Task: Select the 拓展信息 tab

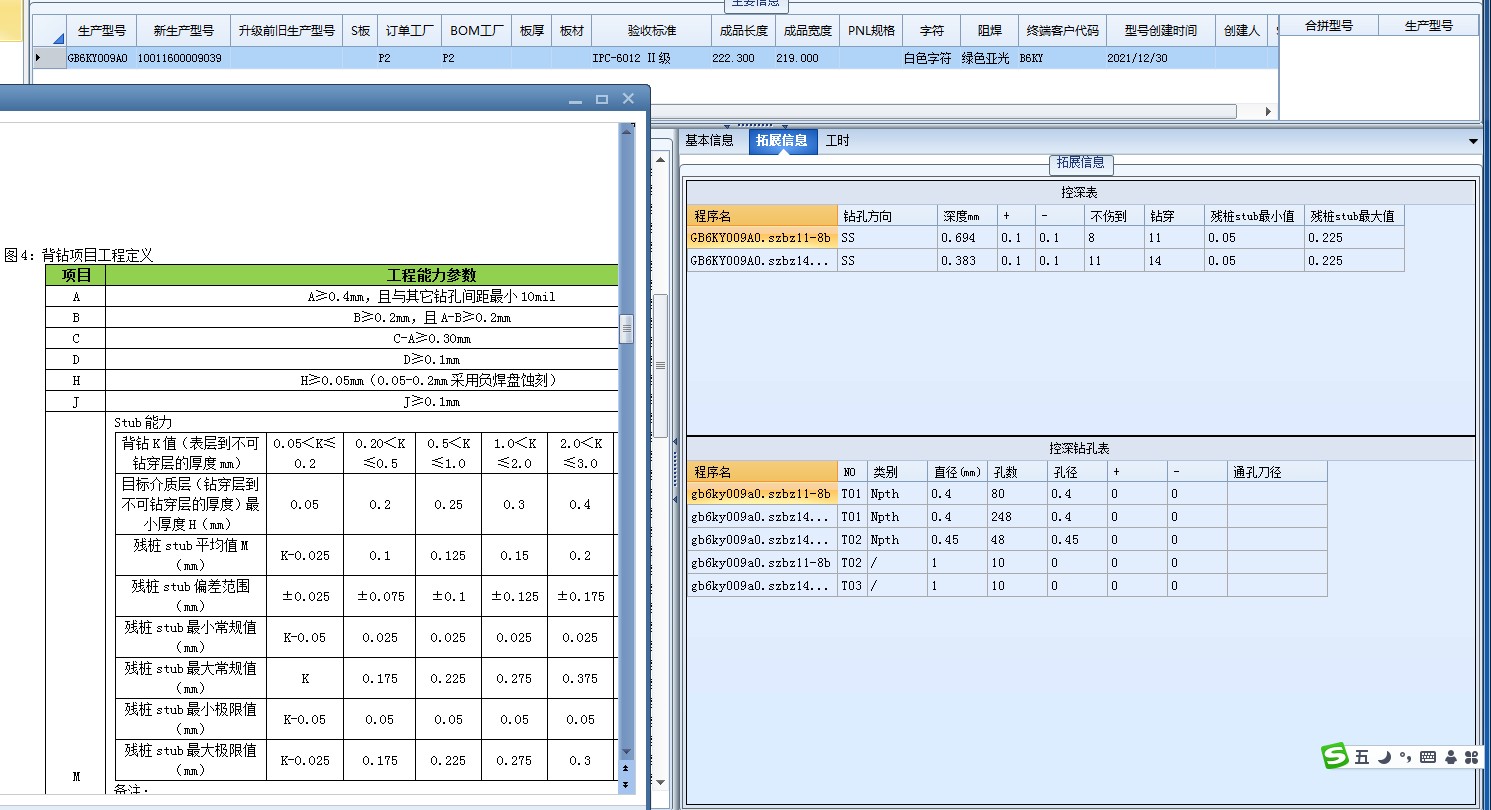Action: pyautogui.click(x=782, y=141)
